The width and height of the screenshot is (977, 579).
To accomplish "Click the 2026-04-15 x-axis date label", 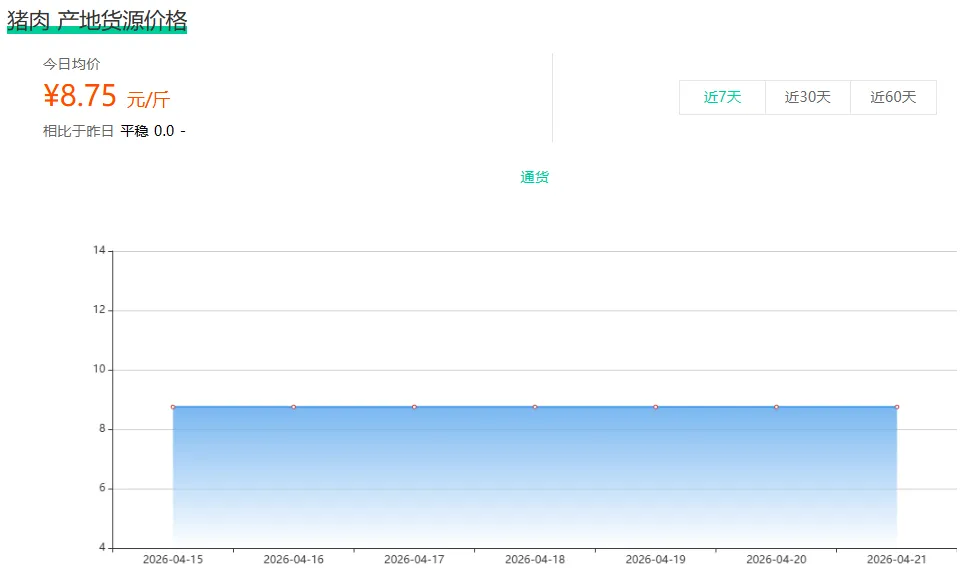I will [x=173, y=560].
